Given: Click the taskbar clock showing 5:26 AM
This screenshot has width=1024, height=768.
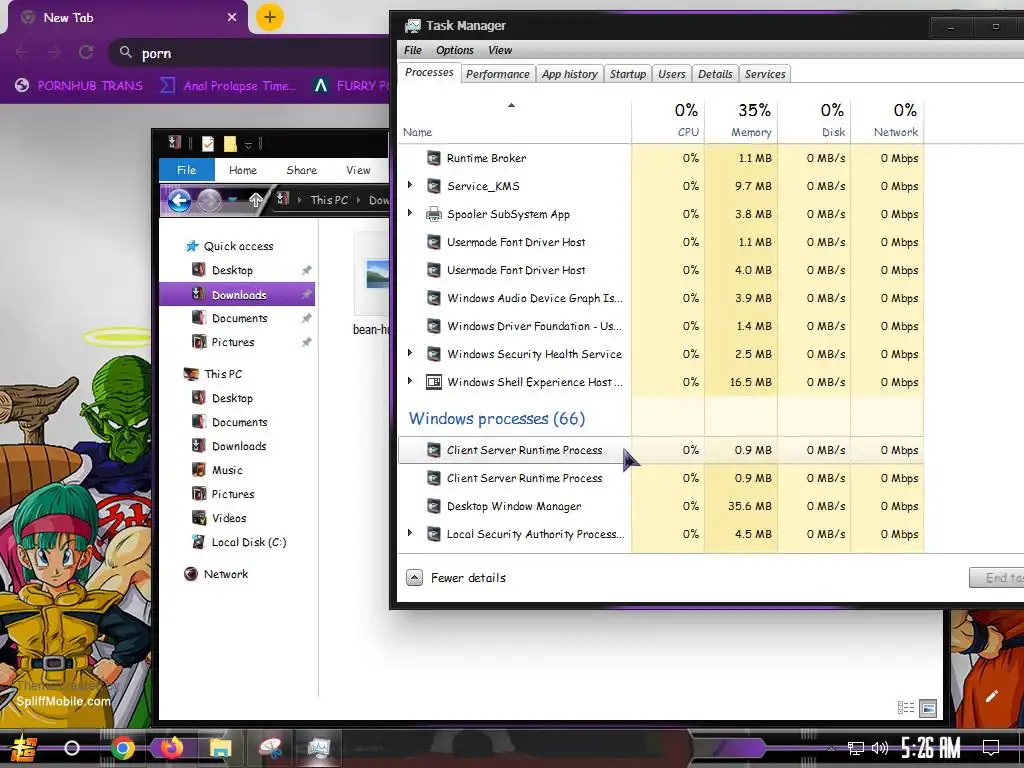Looking at the screenshot, I should coord(930,748).
